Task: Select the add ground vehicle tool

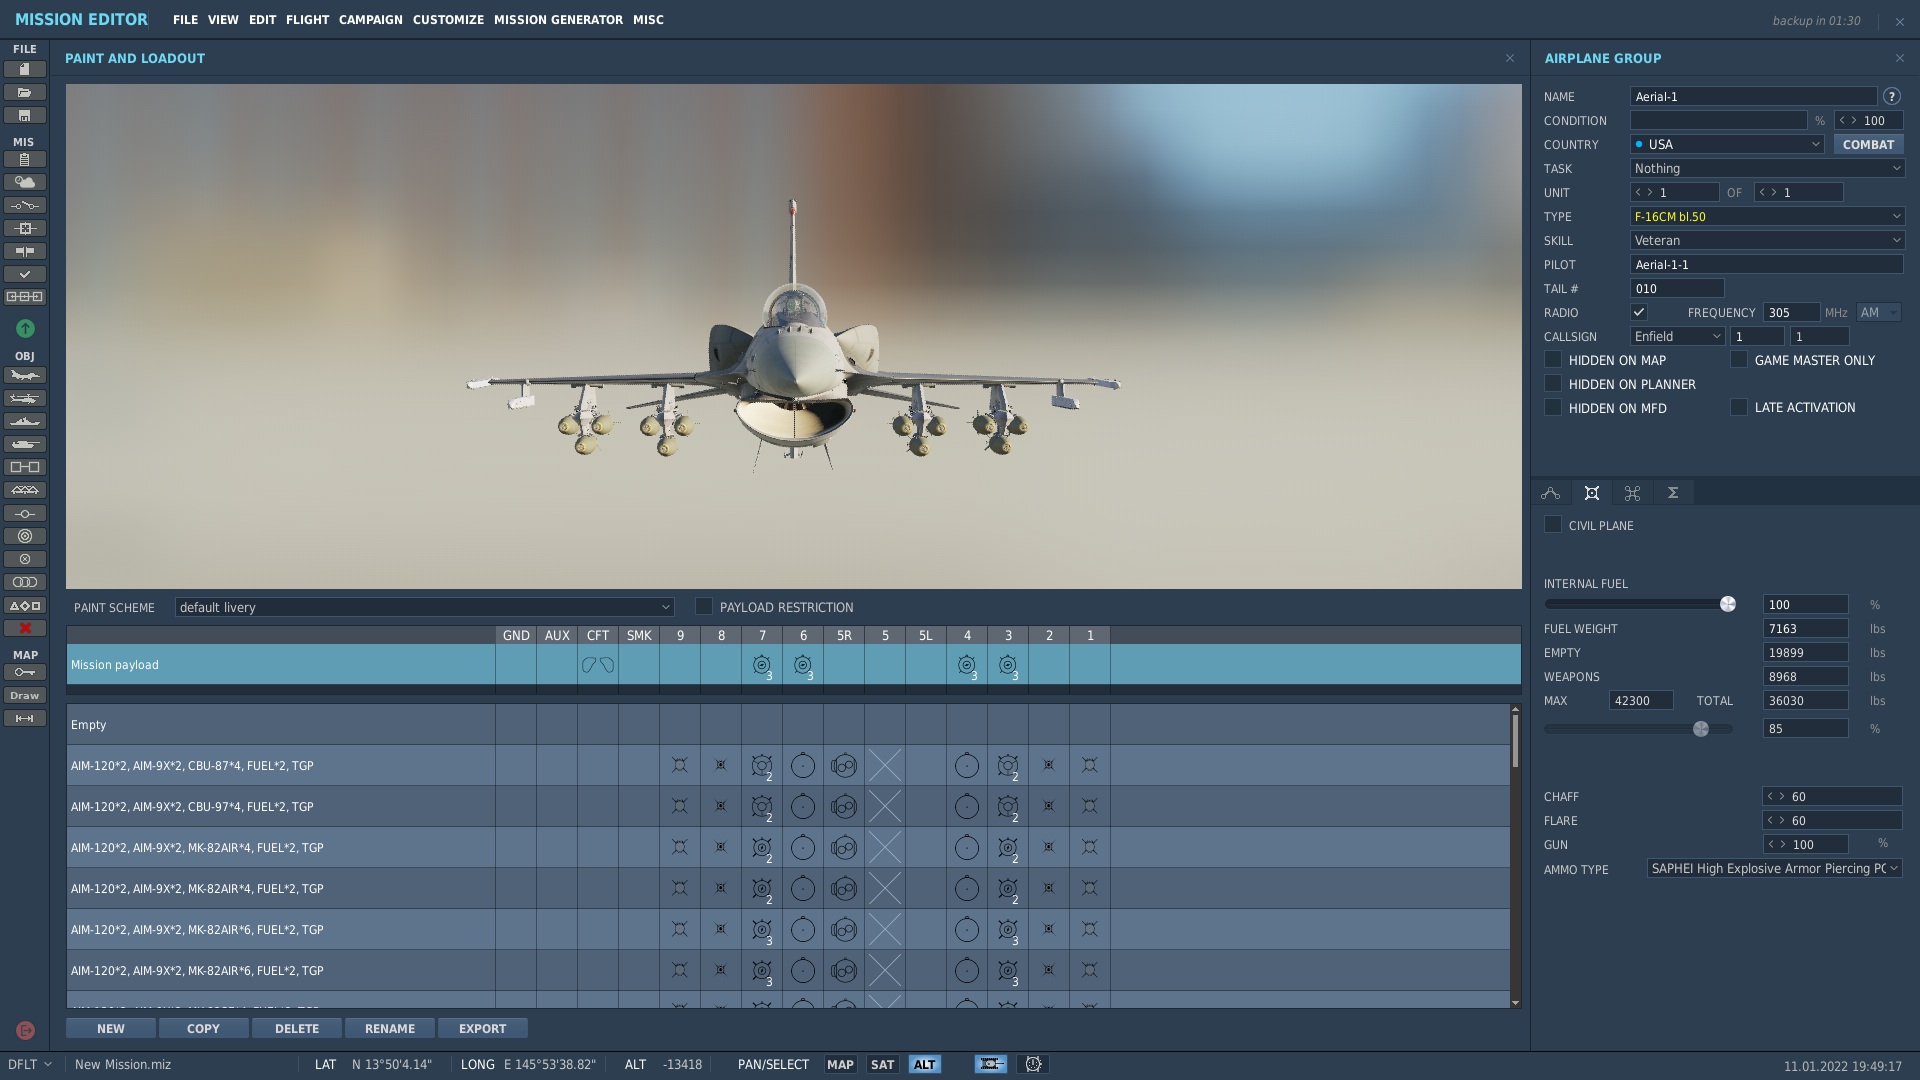Action: [x=25, y=444]
